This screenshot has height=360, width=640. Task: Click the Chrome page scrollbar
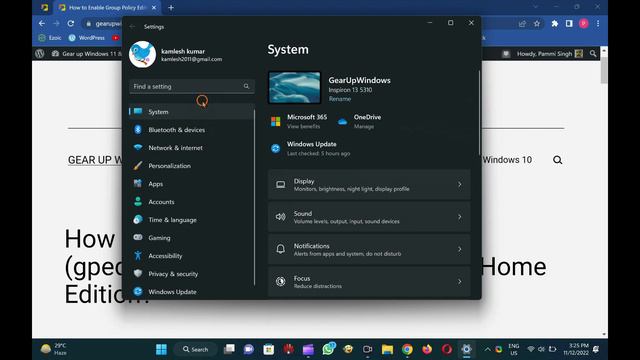[604, 70]
